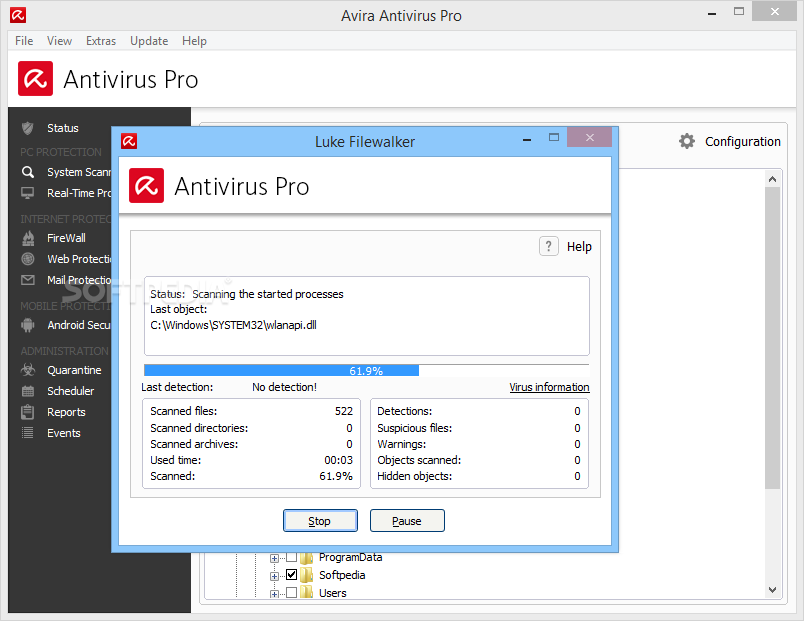Select the FireWall sidebar label
The height and width of the screenshot is (621, 804).
(x=66, y=238)
